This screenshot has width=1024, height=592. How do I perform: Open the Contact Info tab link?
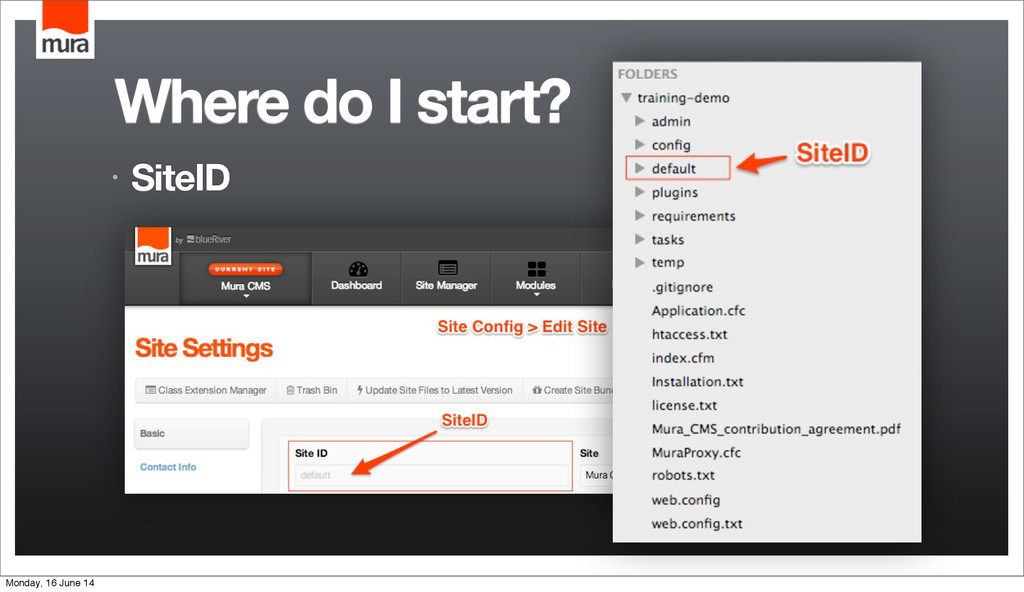point(168,467)
